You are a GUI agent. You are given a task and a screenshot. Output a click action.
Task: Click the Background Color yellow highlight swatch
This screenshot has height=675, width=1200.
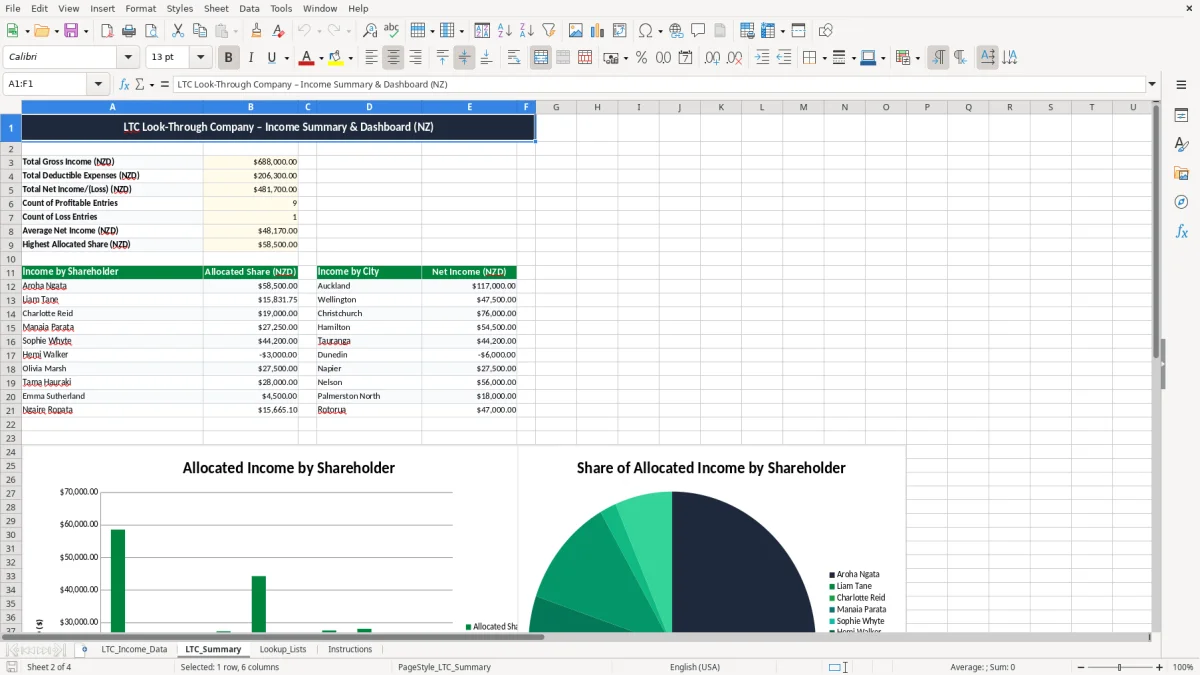pyautogui.click(x=335, y=58)
